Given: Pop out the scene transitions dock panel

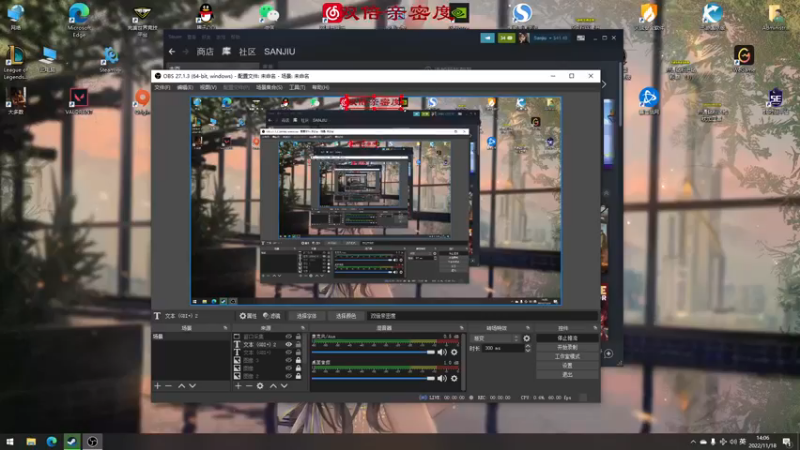Looking at the screenshot, I should coord(528,328).
